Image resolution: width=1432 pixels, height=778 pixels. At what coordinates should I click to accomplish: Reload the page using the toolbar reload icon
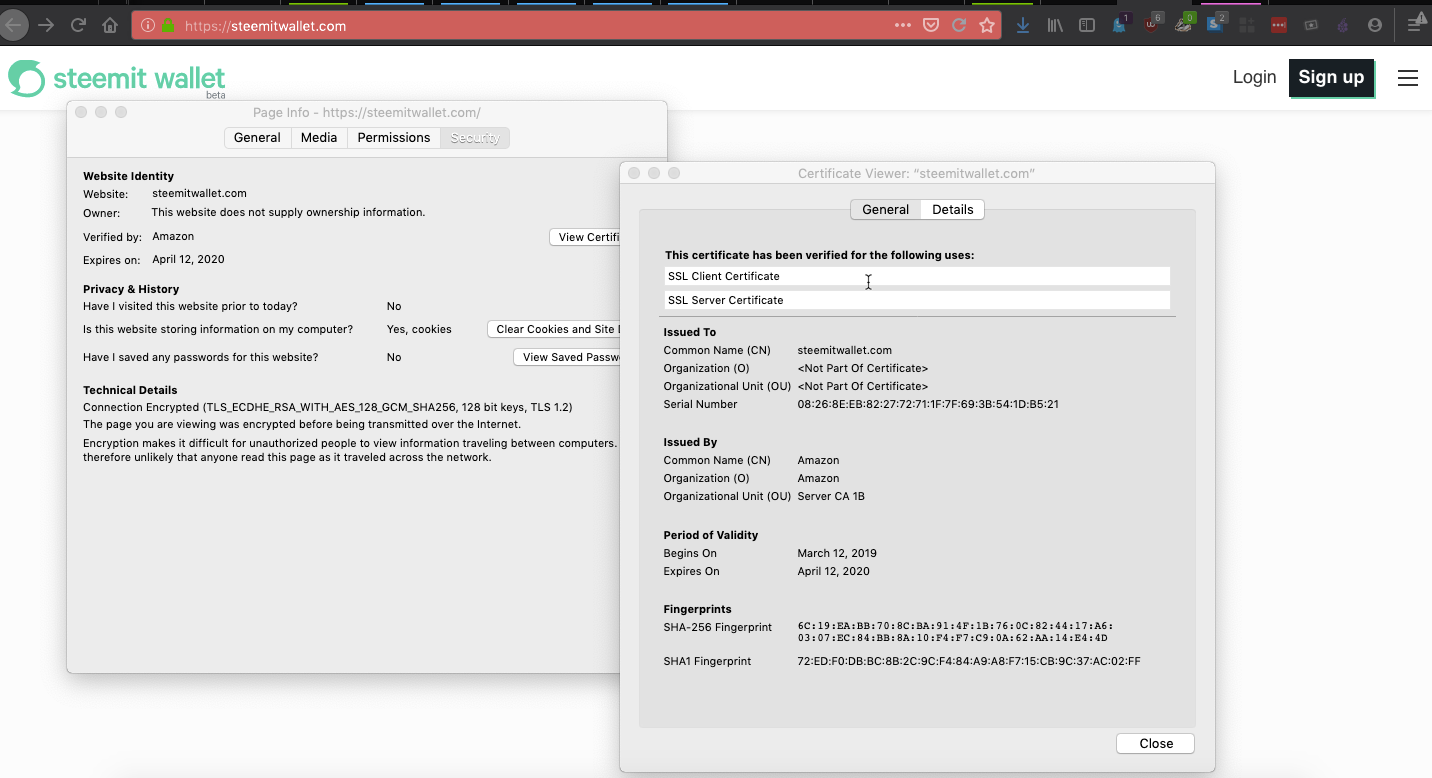(x=78, y=25)
